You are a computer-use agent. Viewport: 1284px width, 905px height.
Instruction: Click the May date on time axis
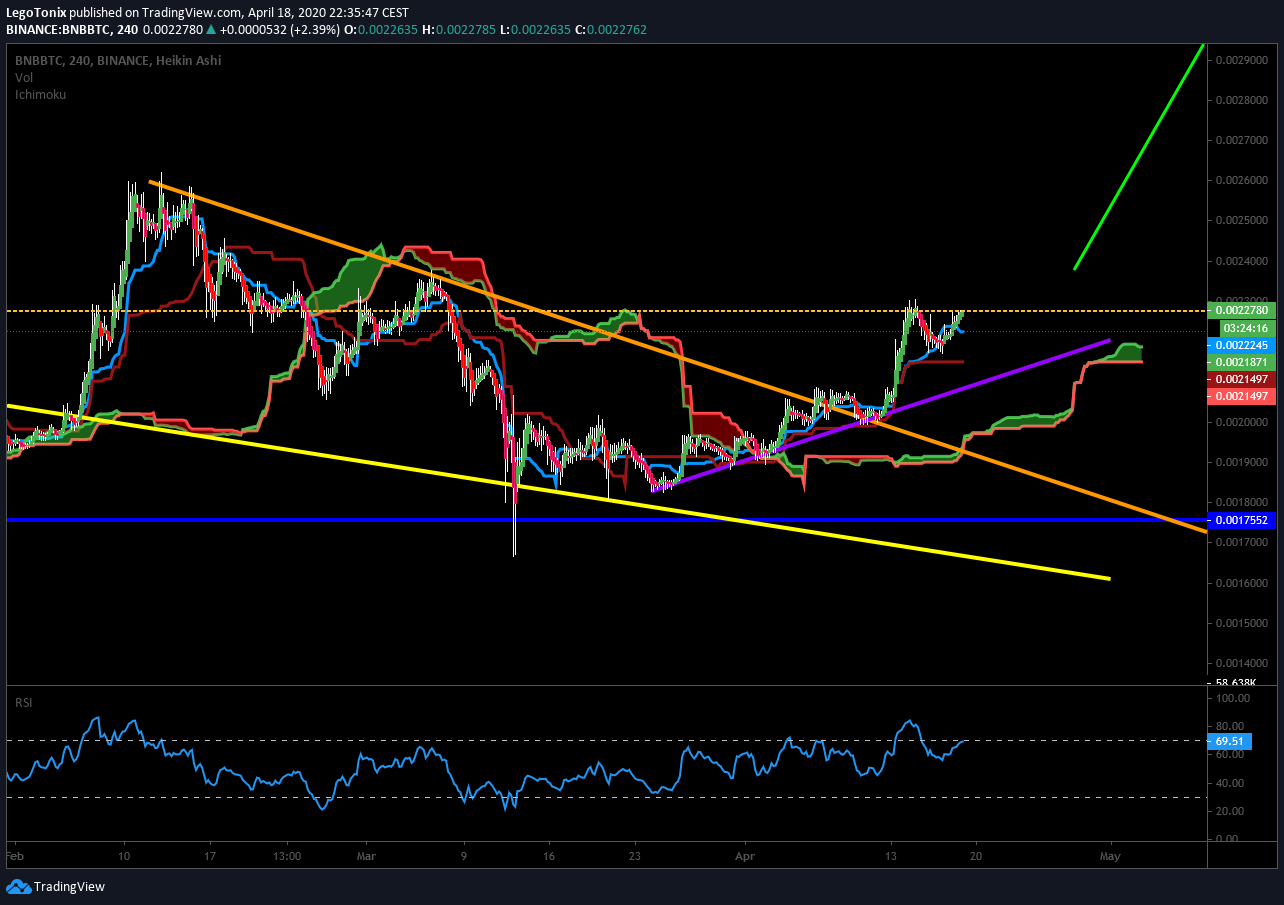1109,857
